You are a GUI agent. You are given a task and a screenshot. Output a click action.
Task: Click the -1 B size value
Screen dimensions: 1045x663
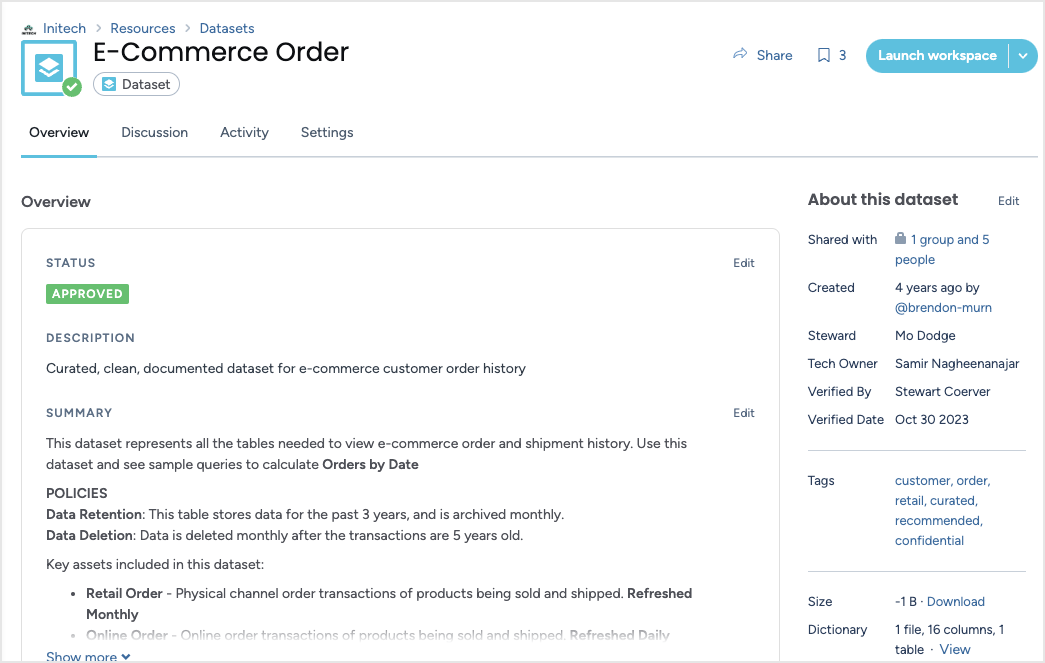point(906,602)
